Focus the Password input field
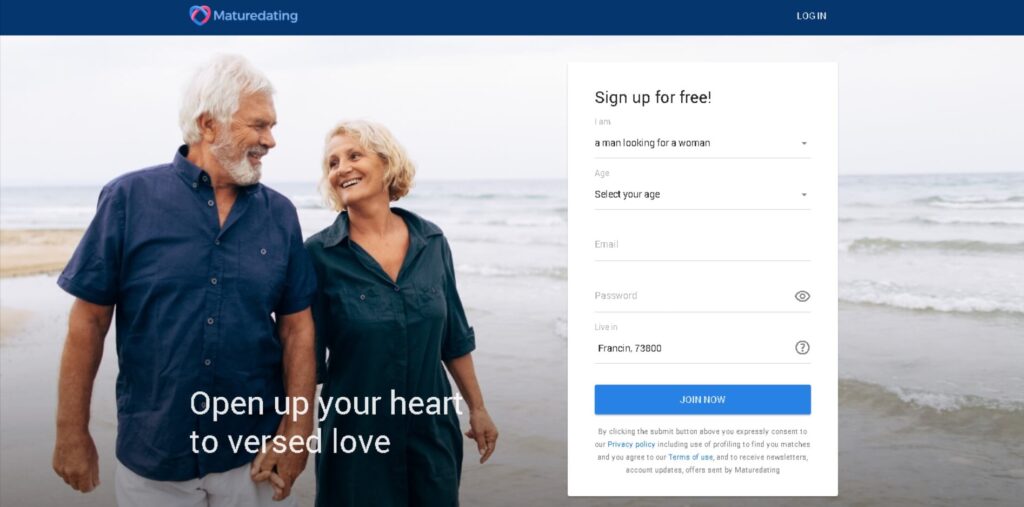Viewport: 1024px width, 507px height. [x=692, y=296]
